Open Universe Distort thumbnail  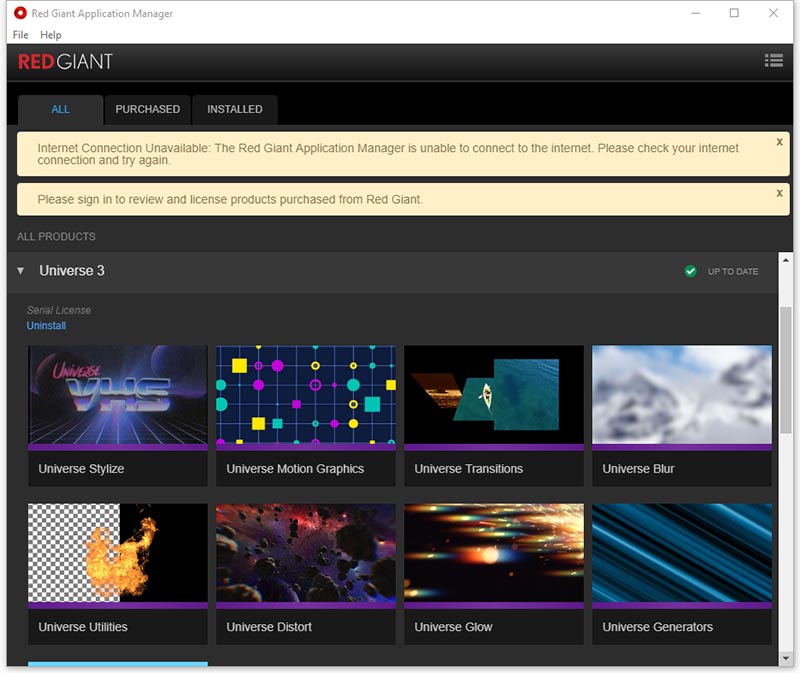coord(306,553)
